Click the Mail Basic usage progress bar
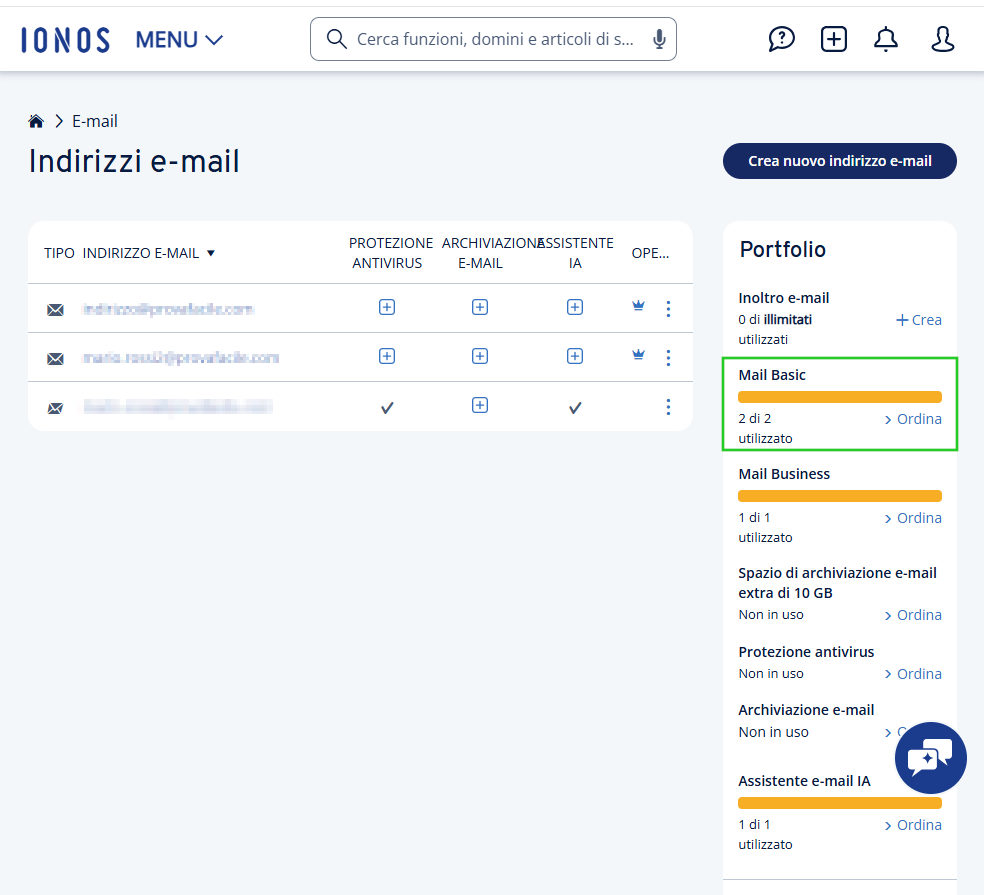Screen dimensions: 984x895 840,397
